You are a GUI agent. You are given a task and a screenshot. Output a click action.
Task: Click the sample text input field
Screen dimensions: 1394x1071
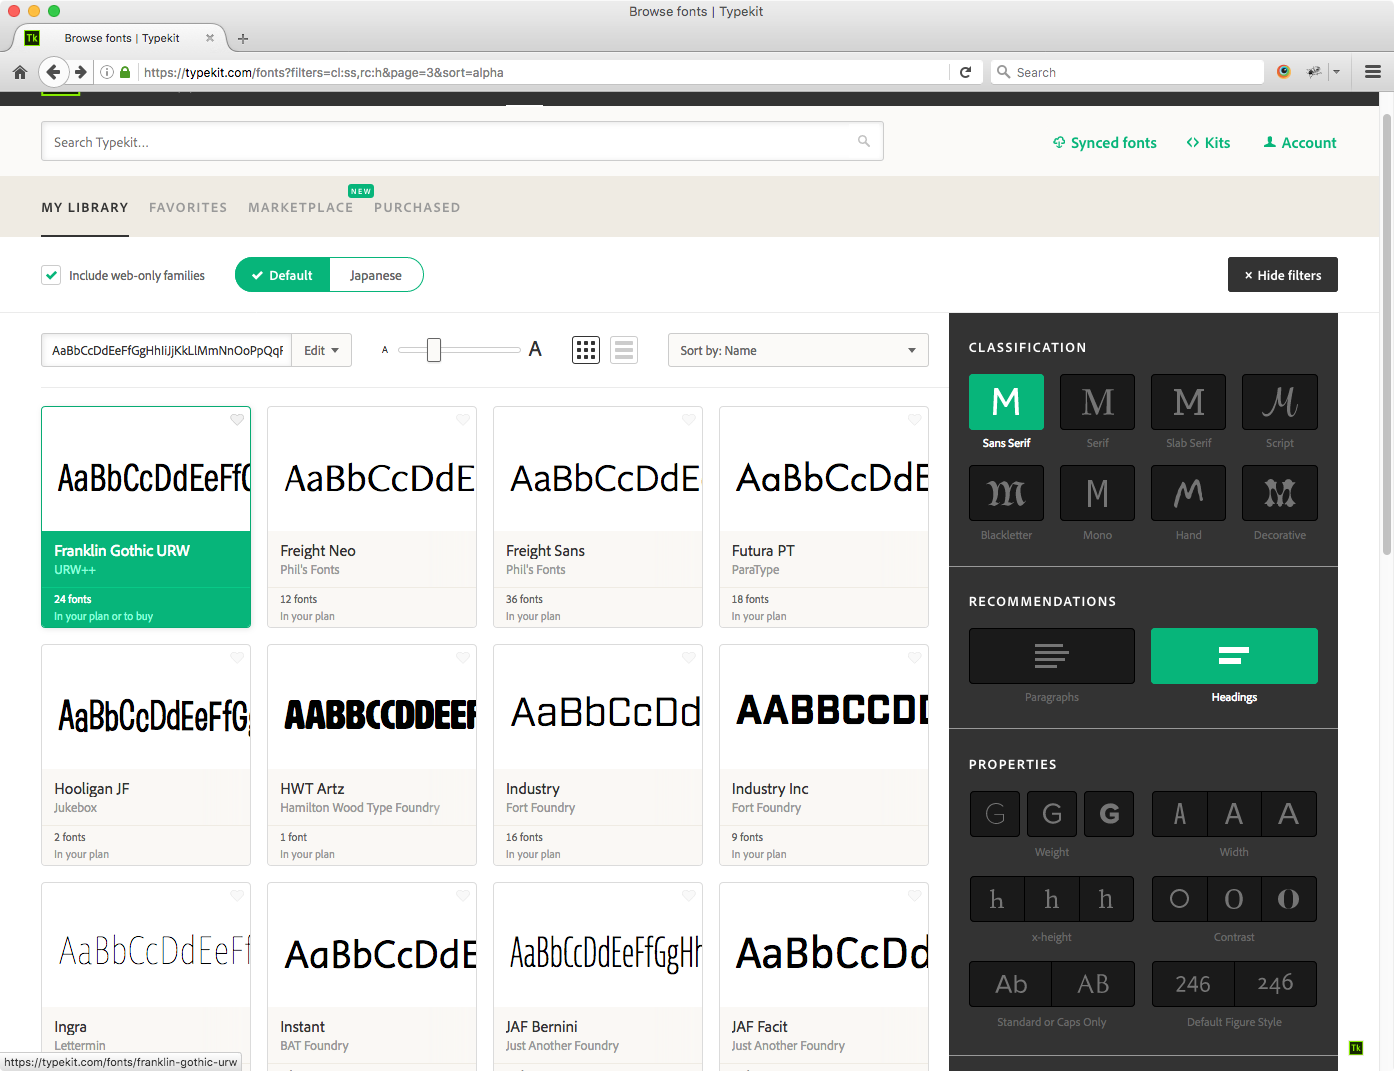click(x=167, y=350)
